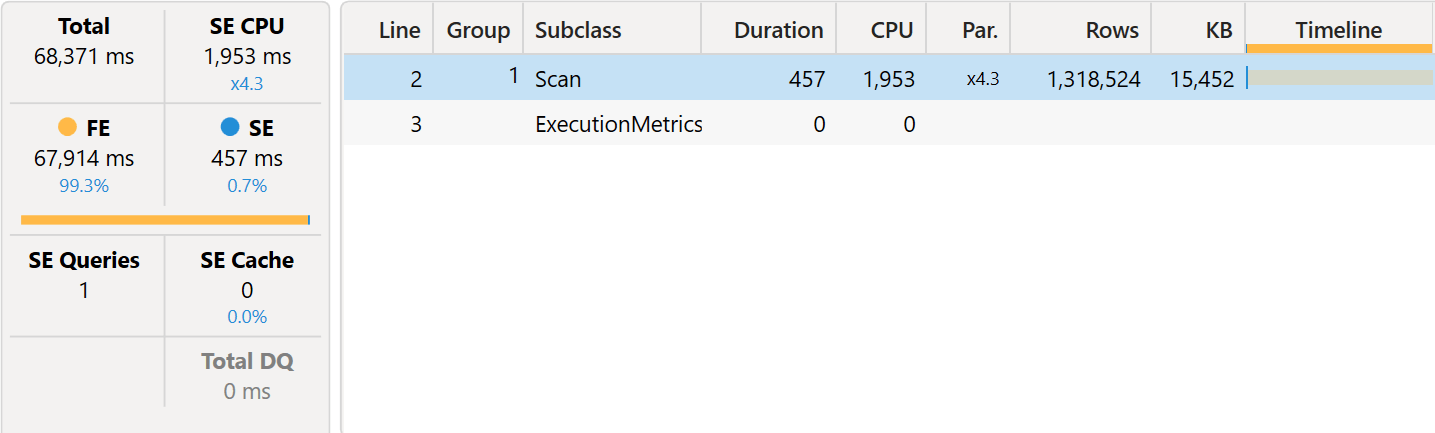Sort by the Subclass column header
1435x433 pixels.
pos(612,29)
